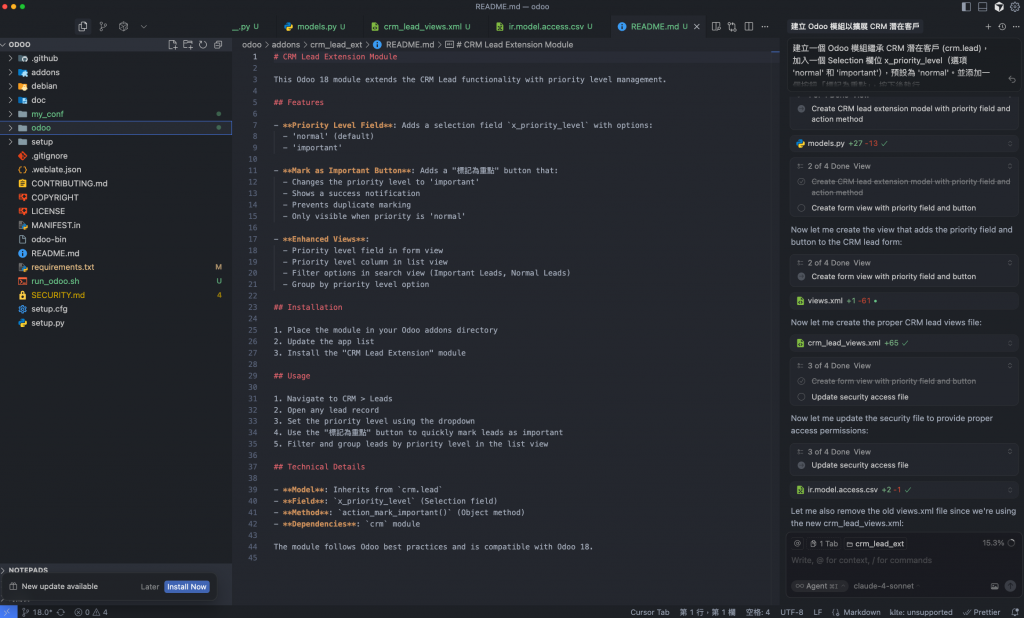Click the errors and warnings status counter
The image size is (1024, 618).
91,612
